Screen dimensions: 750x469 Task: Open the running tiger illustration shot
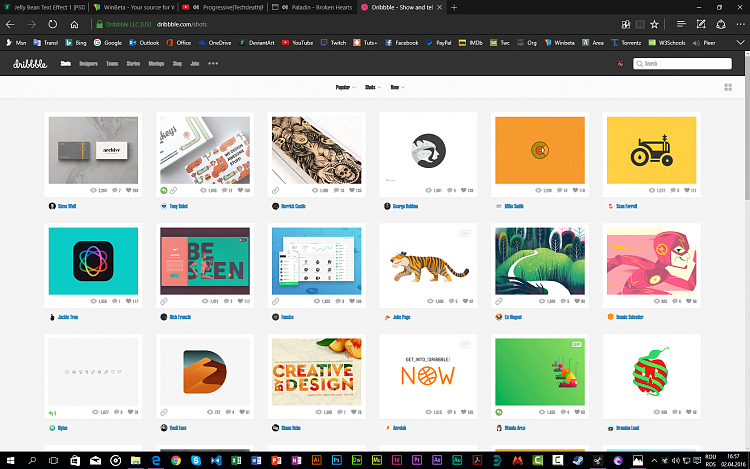pos(422,265)
